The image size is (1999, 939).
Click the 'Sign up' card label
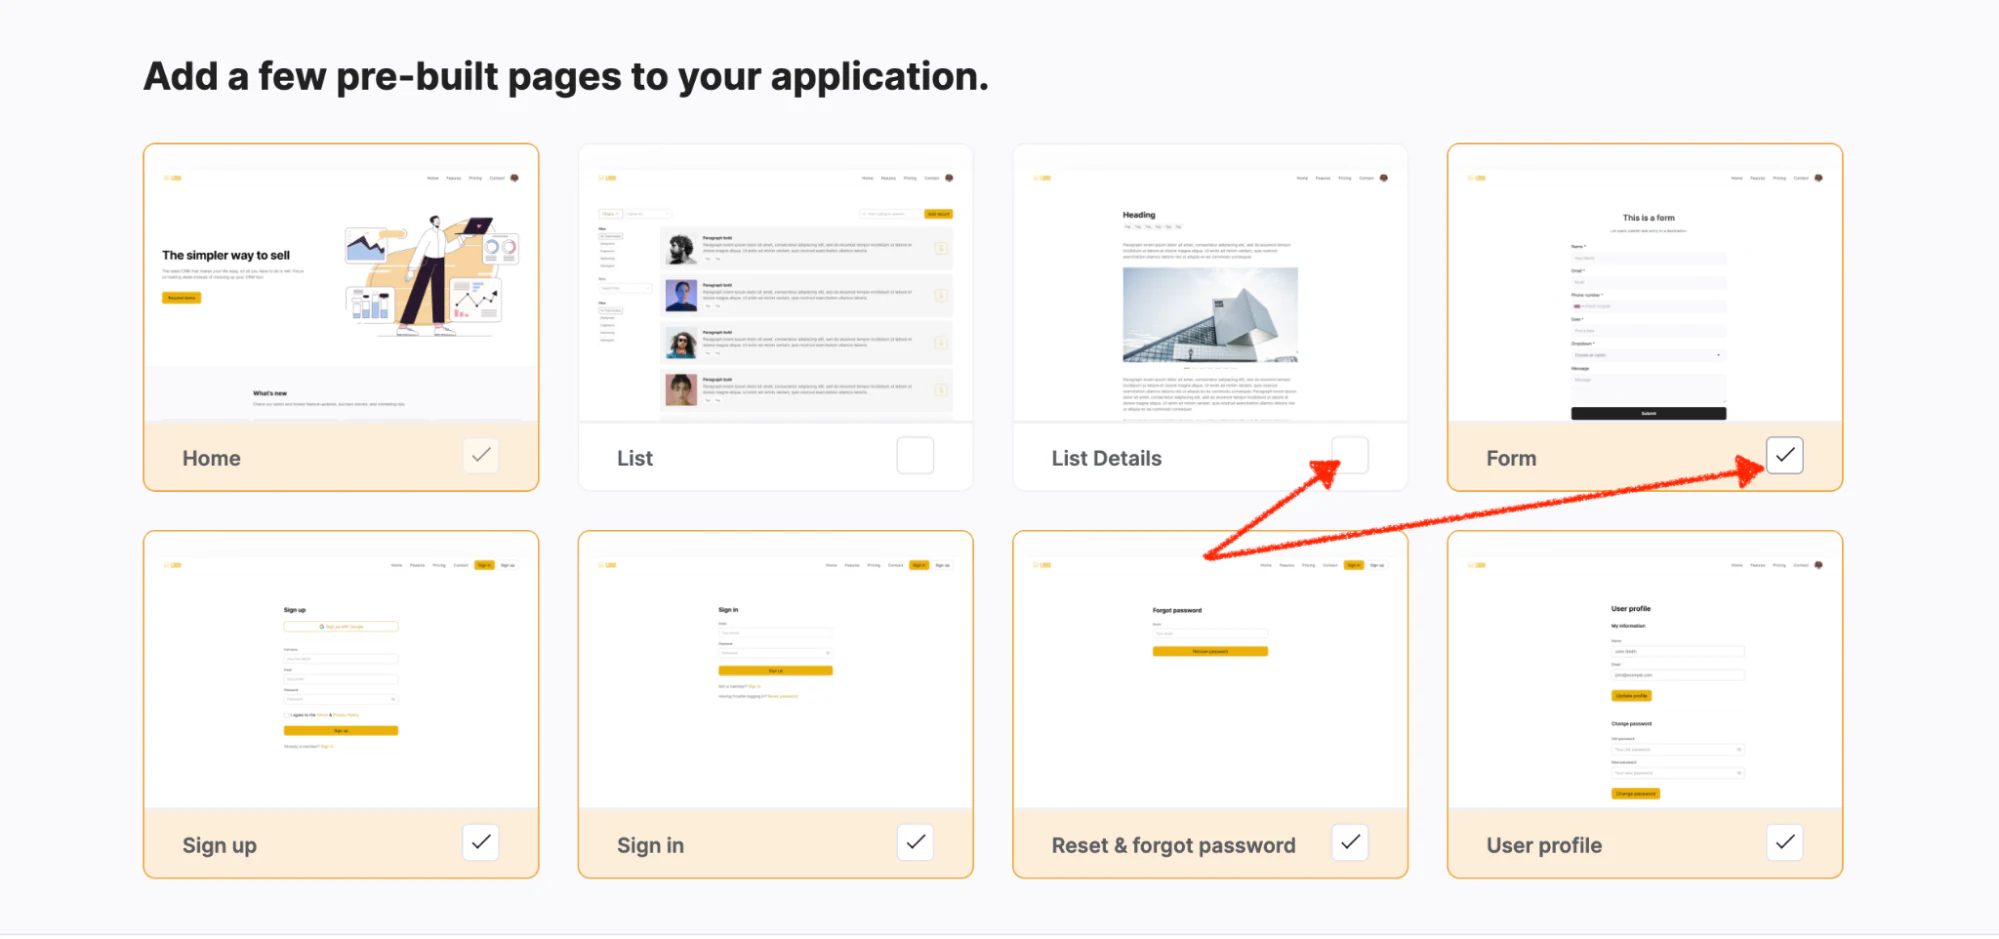[x=219, y=846]
